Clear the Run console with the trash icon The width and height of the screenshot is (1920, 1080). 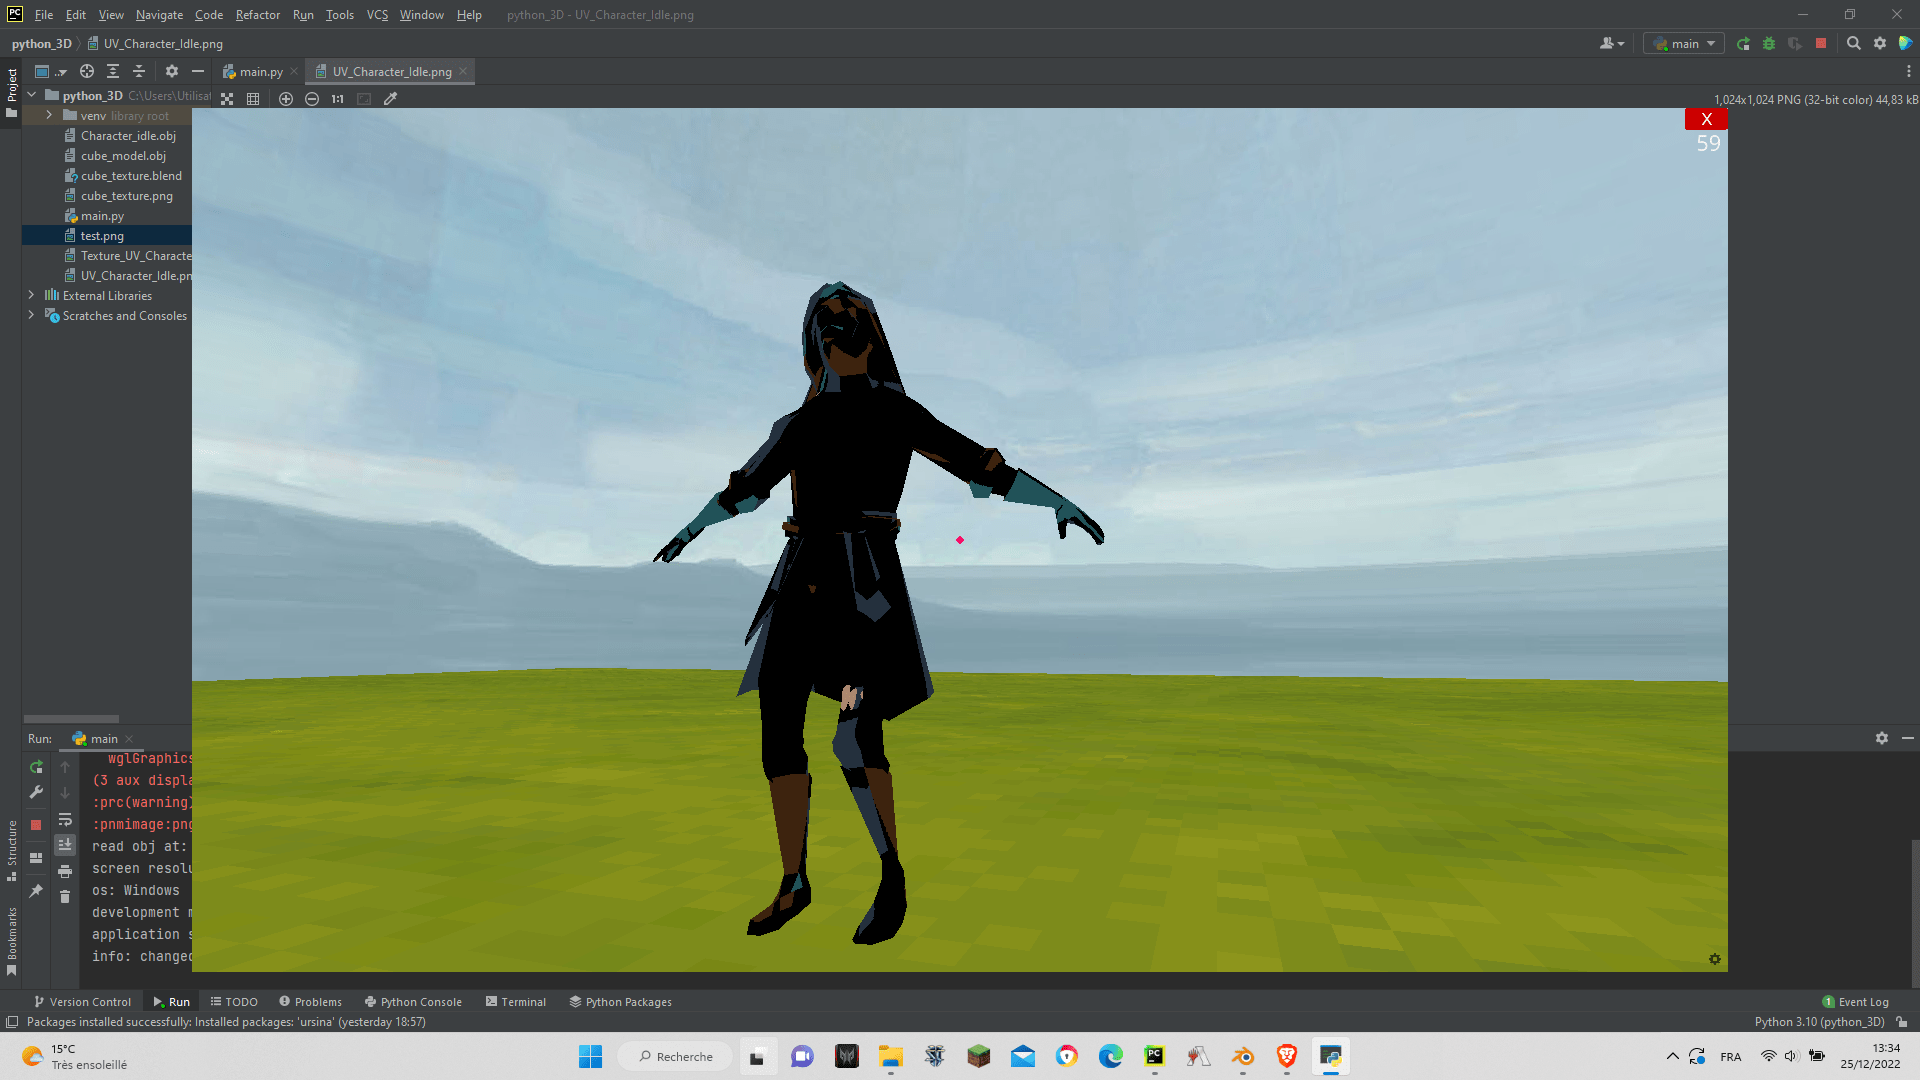[65, 897]
